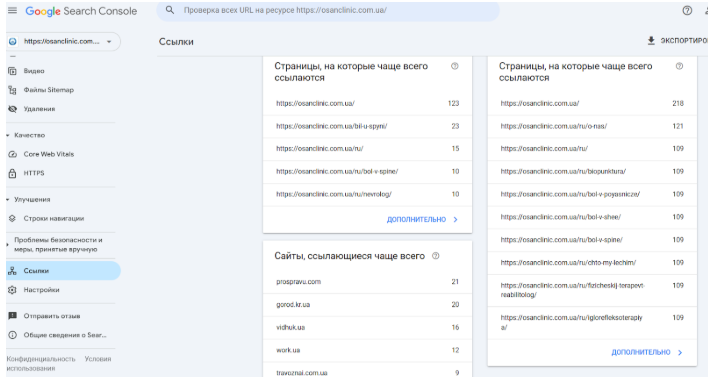The image size is (713, 383).
Task: Open help icon for left top-linked pages card
Action: coord(454,66)
